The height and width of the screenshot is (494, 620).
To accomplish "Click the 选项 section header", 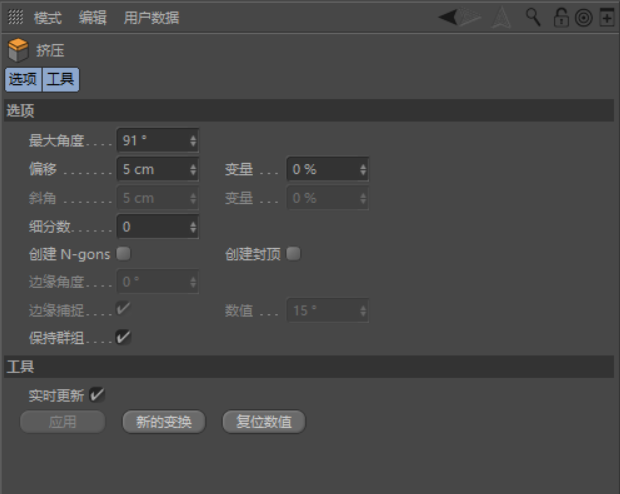I will (309, 111).
